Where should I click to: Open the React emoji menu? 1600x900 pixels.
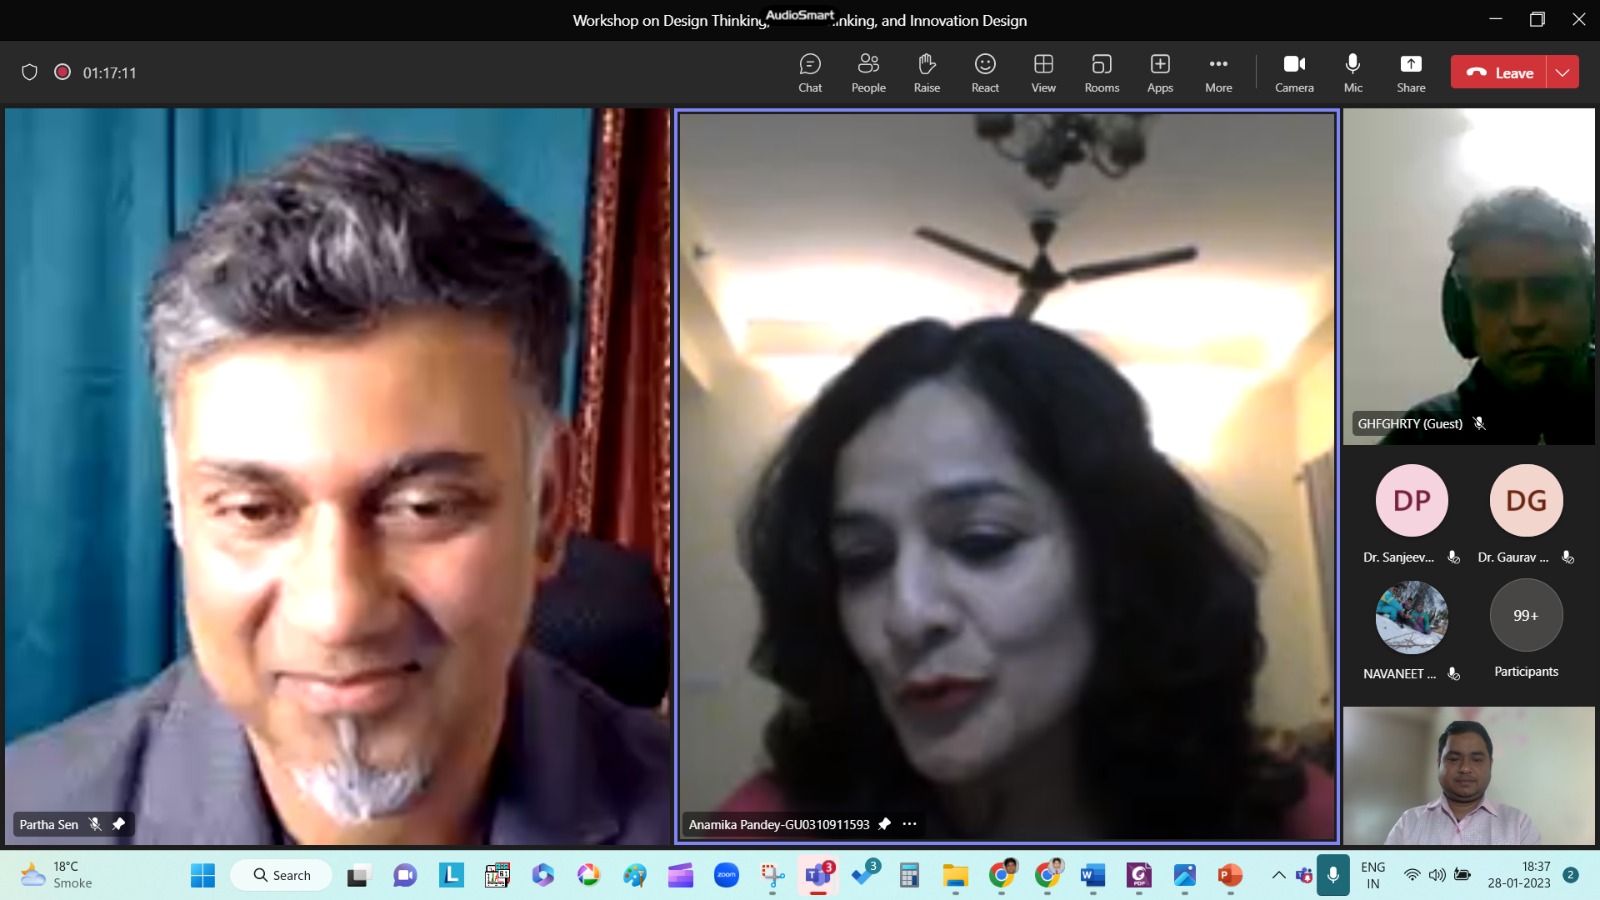(x=985, y=73)
